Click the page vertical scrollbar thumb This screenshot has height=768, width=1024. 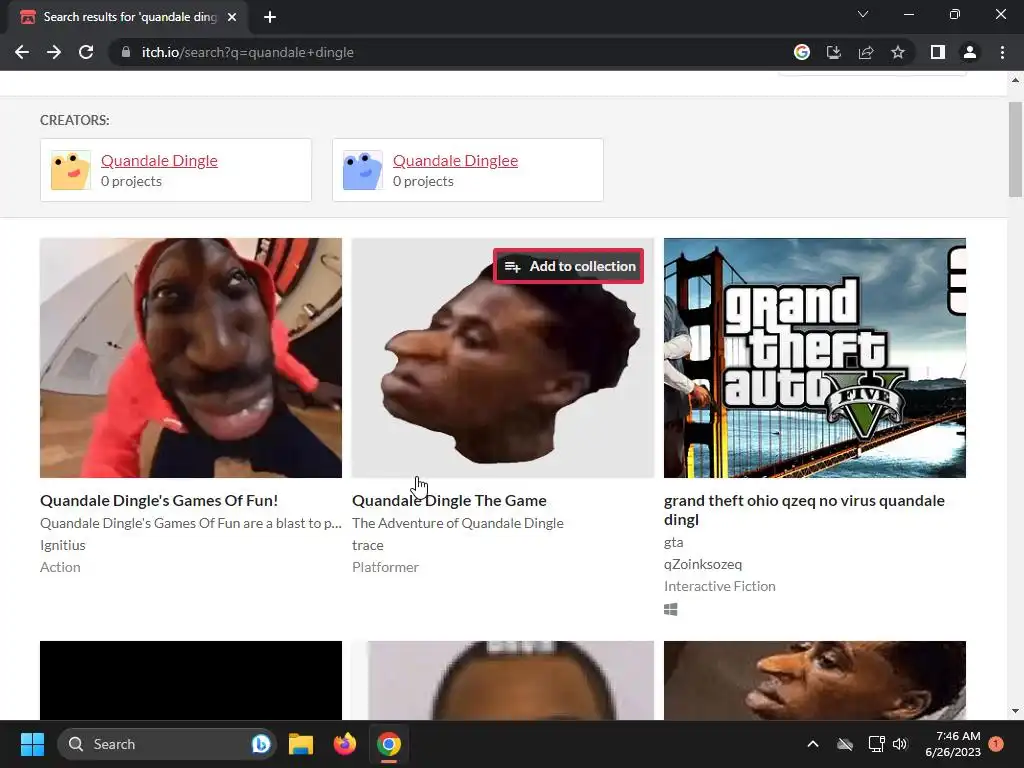click(x=1015, y=149)
